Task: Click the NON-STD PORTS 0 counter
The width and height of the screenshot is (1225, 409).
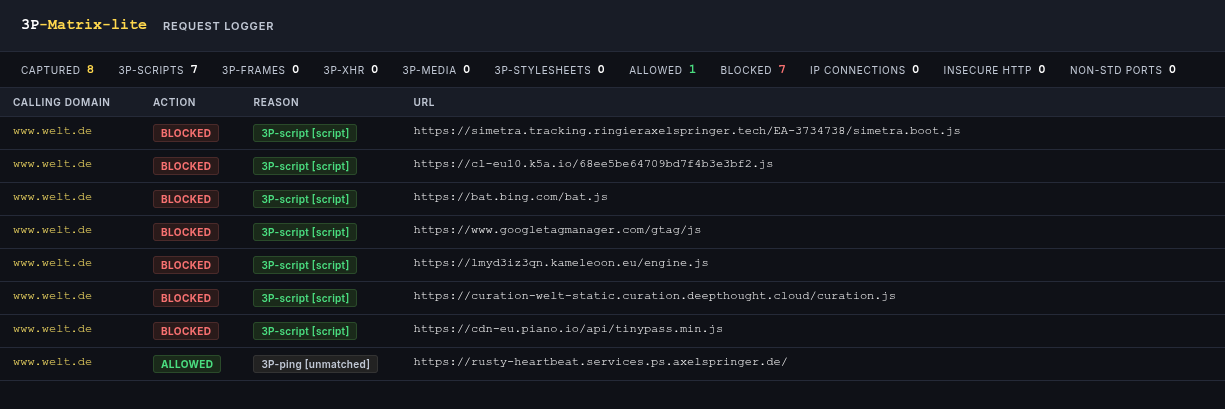Action: pyautogui.click(x=1123, y=70)
